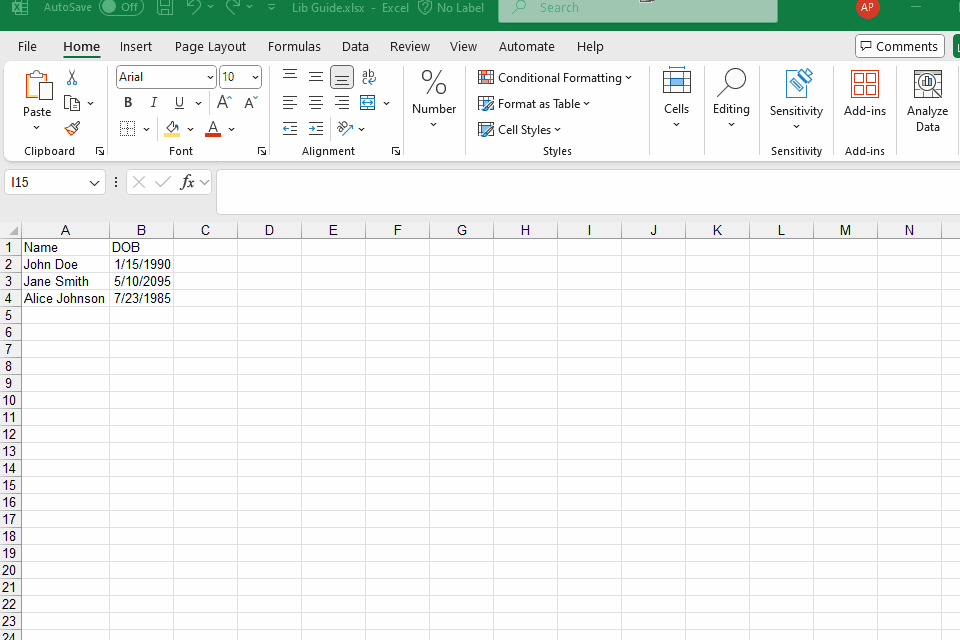
Task: Apply the yellow Fill Color
Action: coord(172,129)
